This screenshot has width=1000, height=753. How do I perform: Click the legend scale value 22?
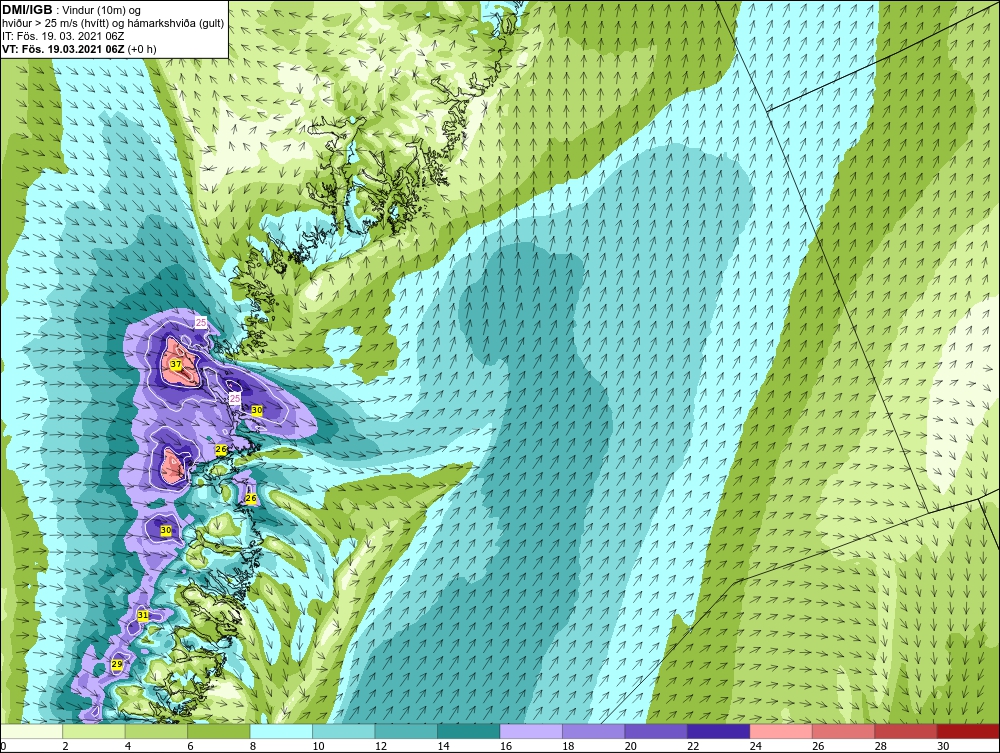click(x=693, y=746)
